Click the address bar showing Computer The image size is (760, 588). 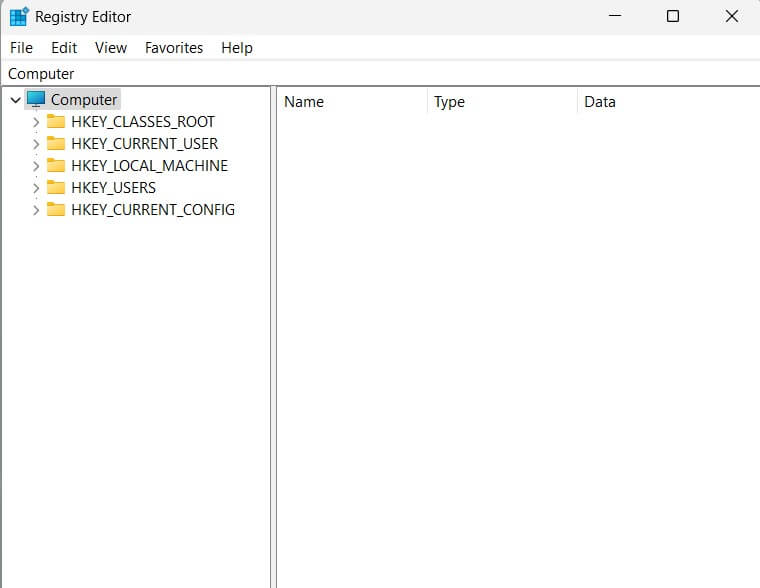pyautogui.click(x=380, y=74)
